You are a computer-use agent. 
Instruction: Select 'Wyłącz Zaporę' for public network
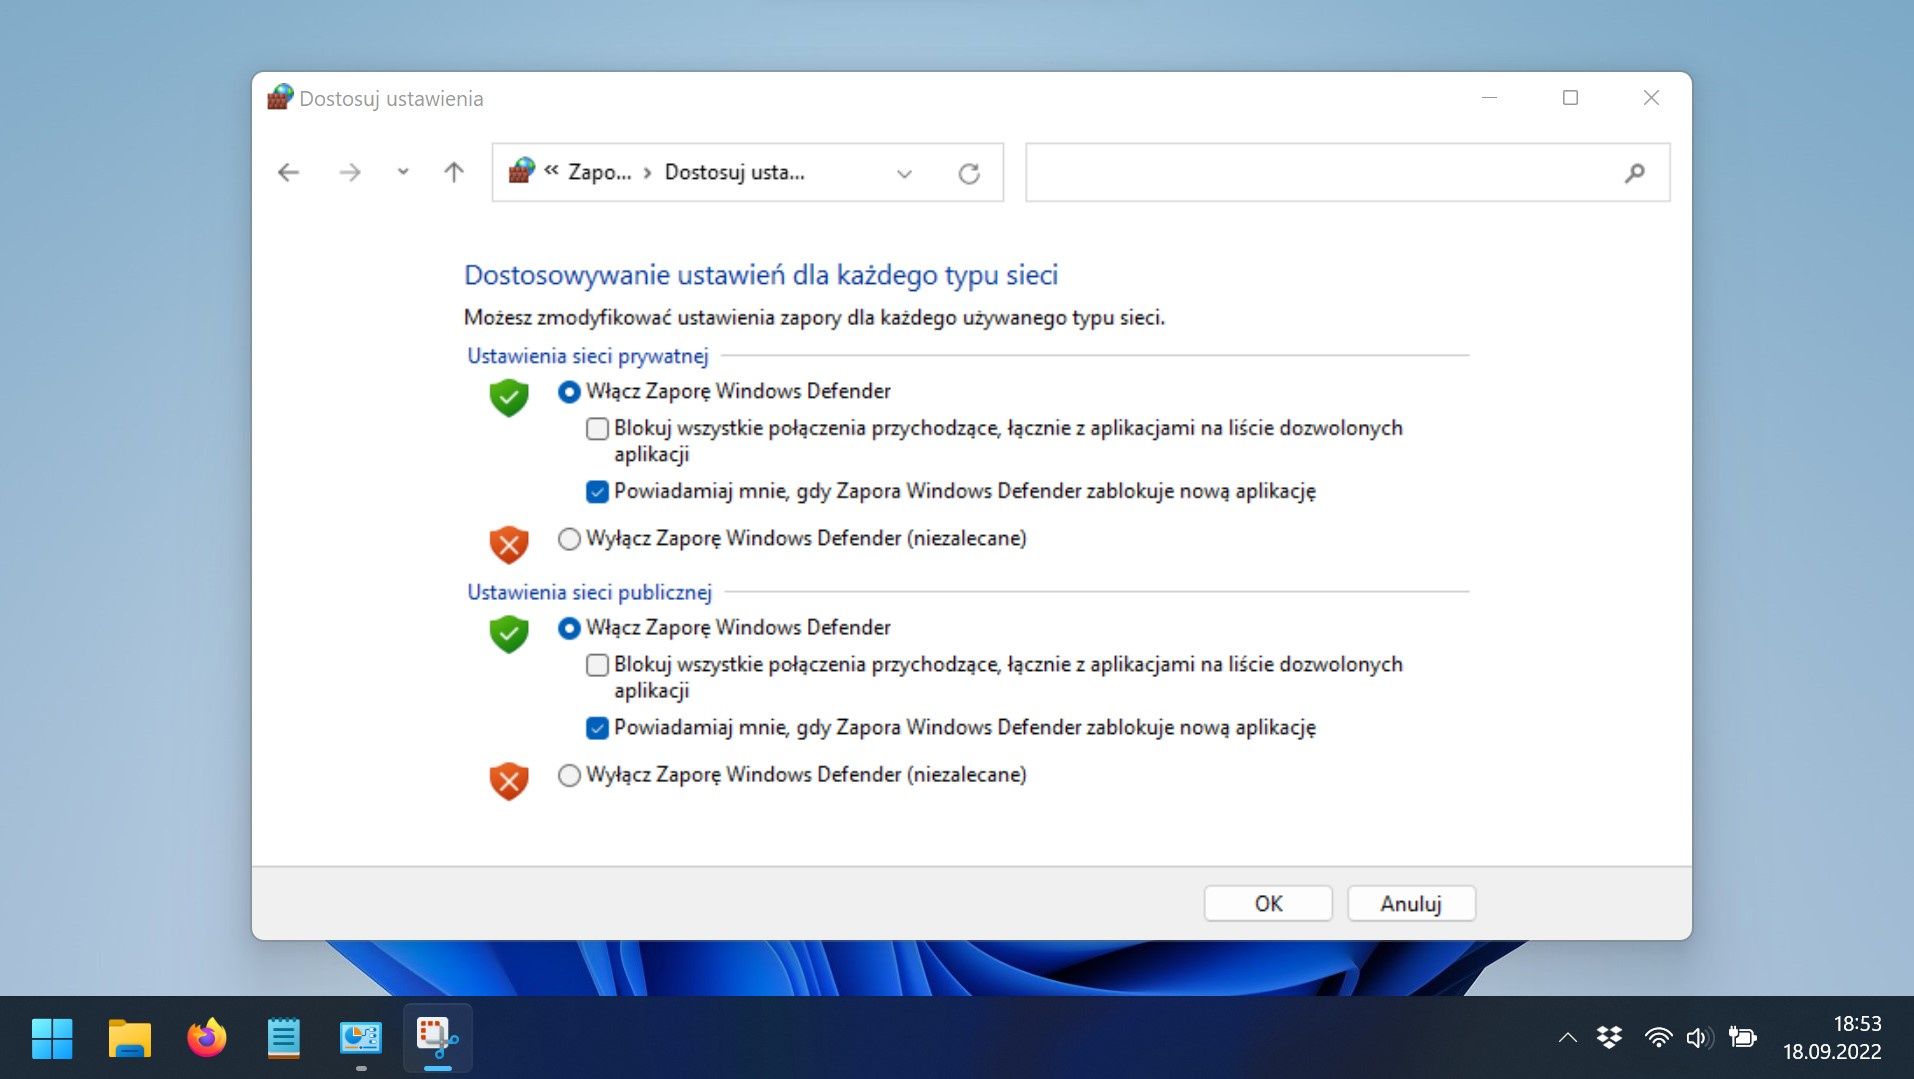(x=569, y=775)
